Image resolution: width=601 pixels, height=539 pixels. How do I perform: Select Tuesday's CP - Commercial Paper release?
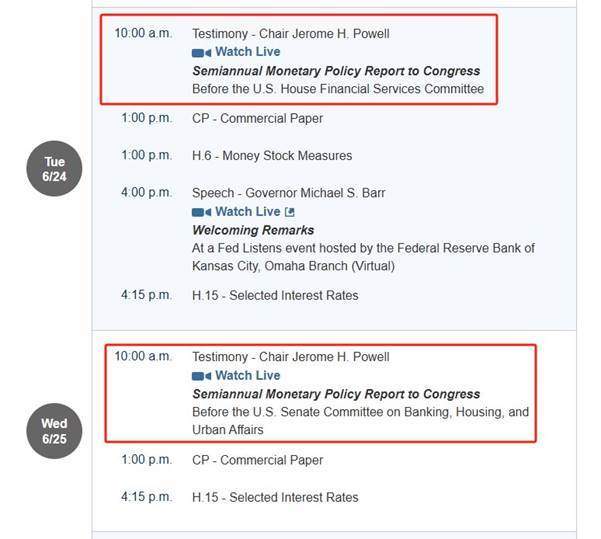(257, 118)
